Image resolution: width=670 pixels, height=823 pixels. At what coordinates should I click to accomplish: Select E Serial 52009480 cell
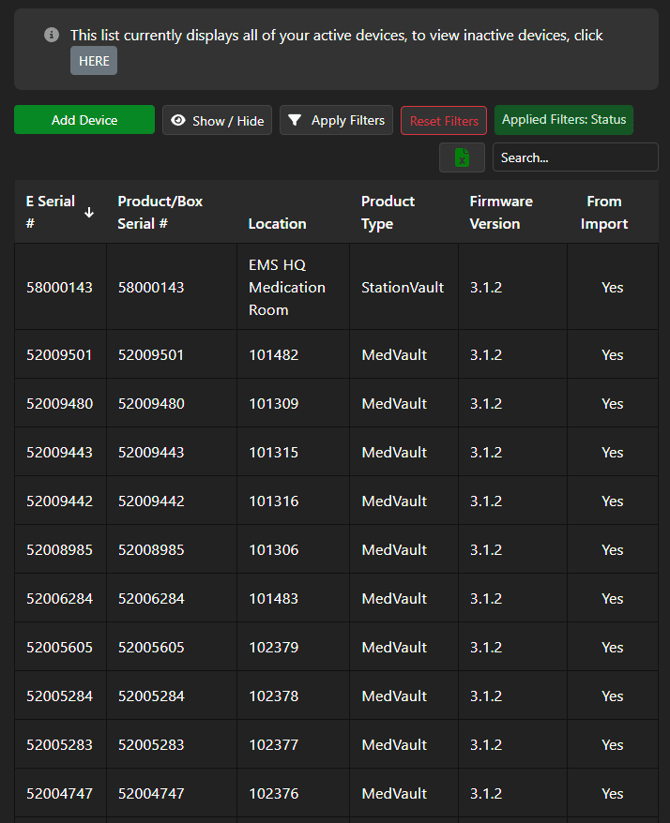coord(59,404)
